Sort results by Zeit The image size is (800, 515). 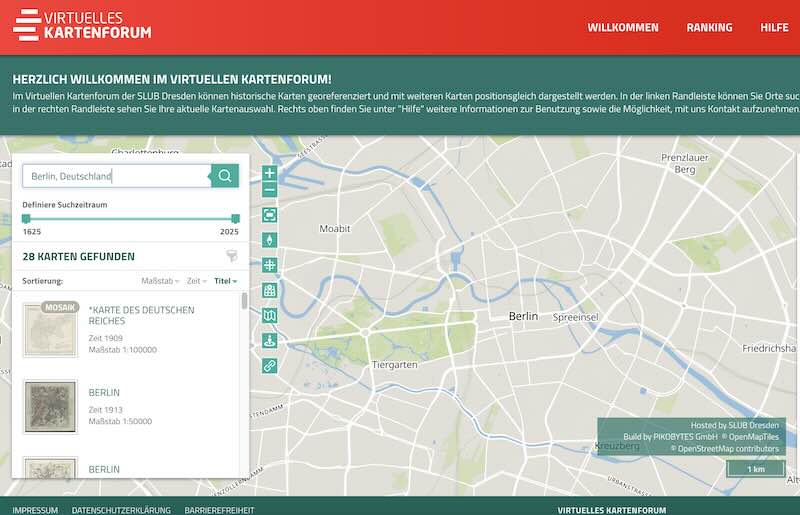tap(196, 281)
